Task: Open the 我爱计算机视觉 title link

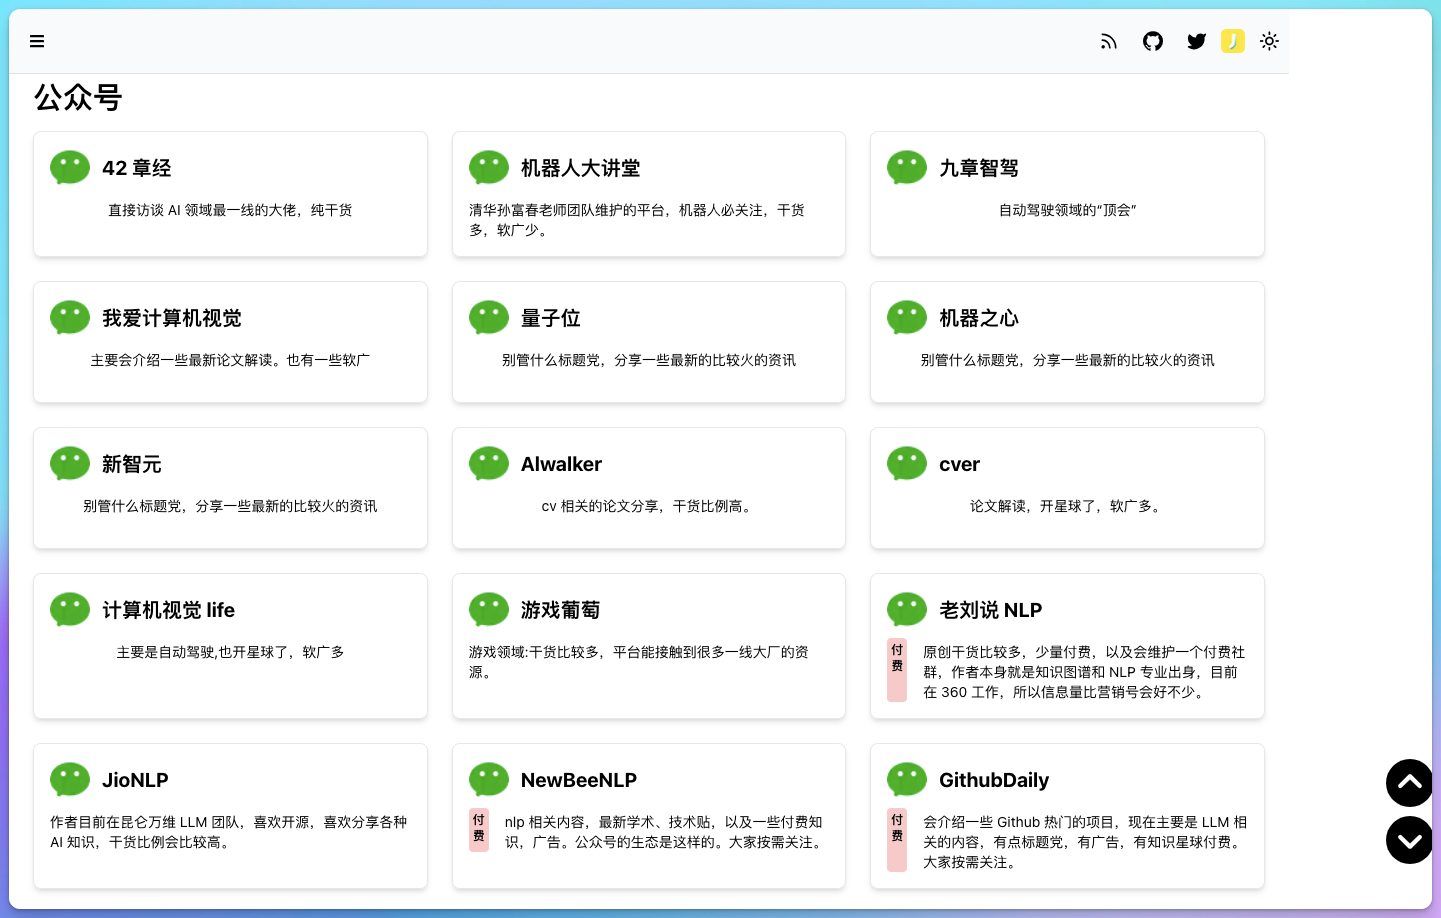Action: point(172,318)
